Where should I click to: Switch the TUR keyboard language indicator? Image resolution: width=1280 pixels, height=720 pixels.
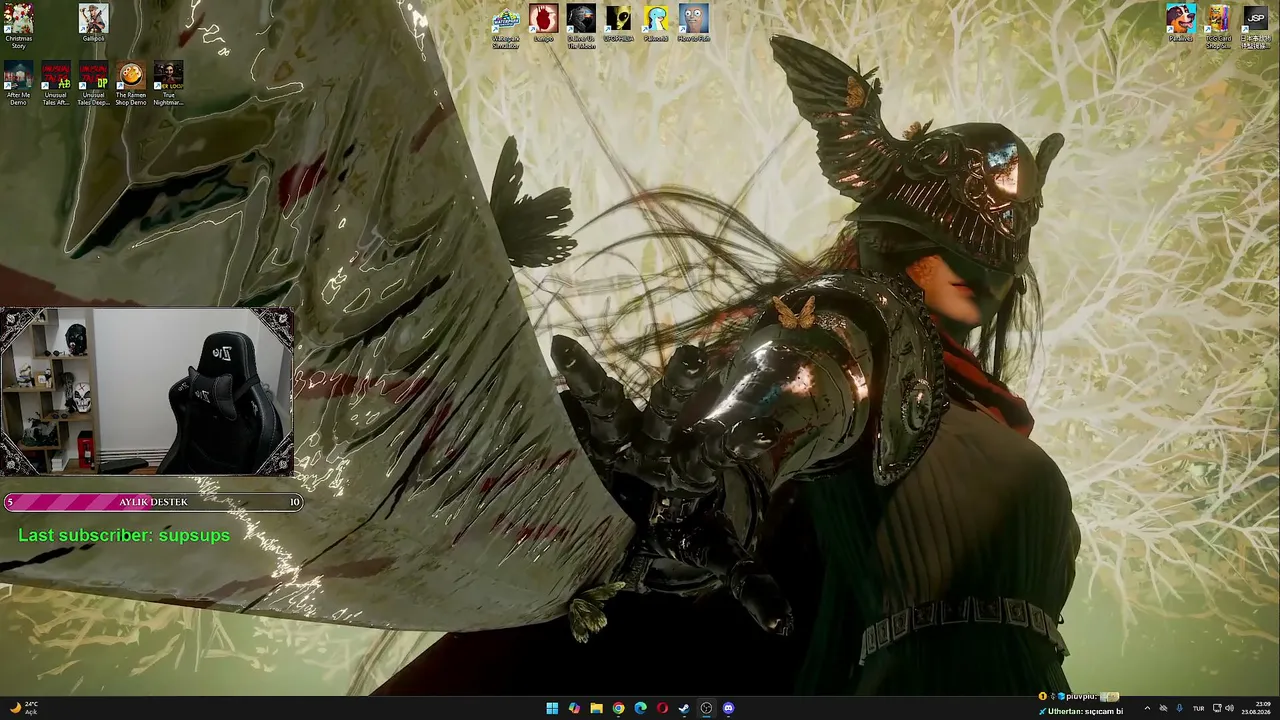click(x=1198, y=708)
